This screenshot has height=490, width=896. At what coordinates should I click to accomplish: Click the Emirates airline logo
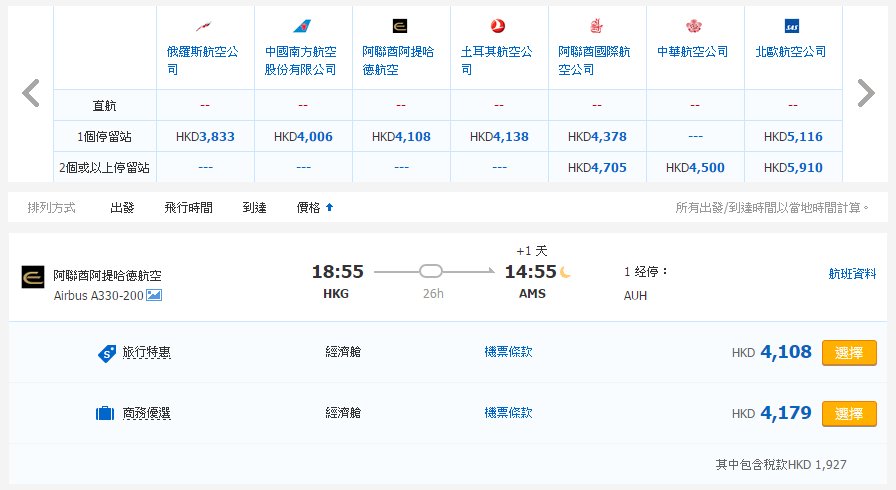tap(596, 26)
